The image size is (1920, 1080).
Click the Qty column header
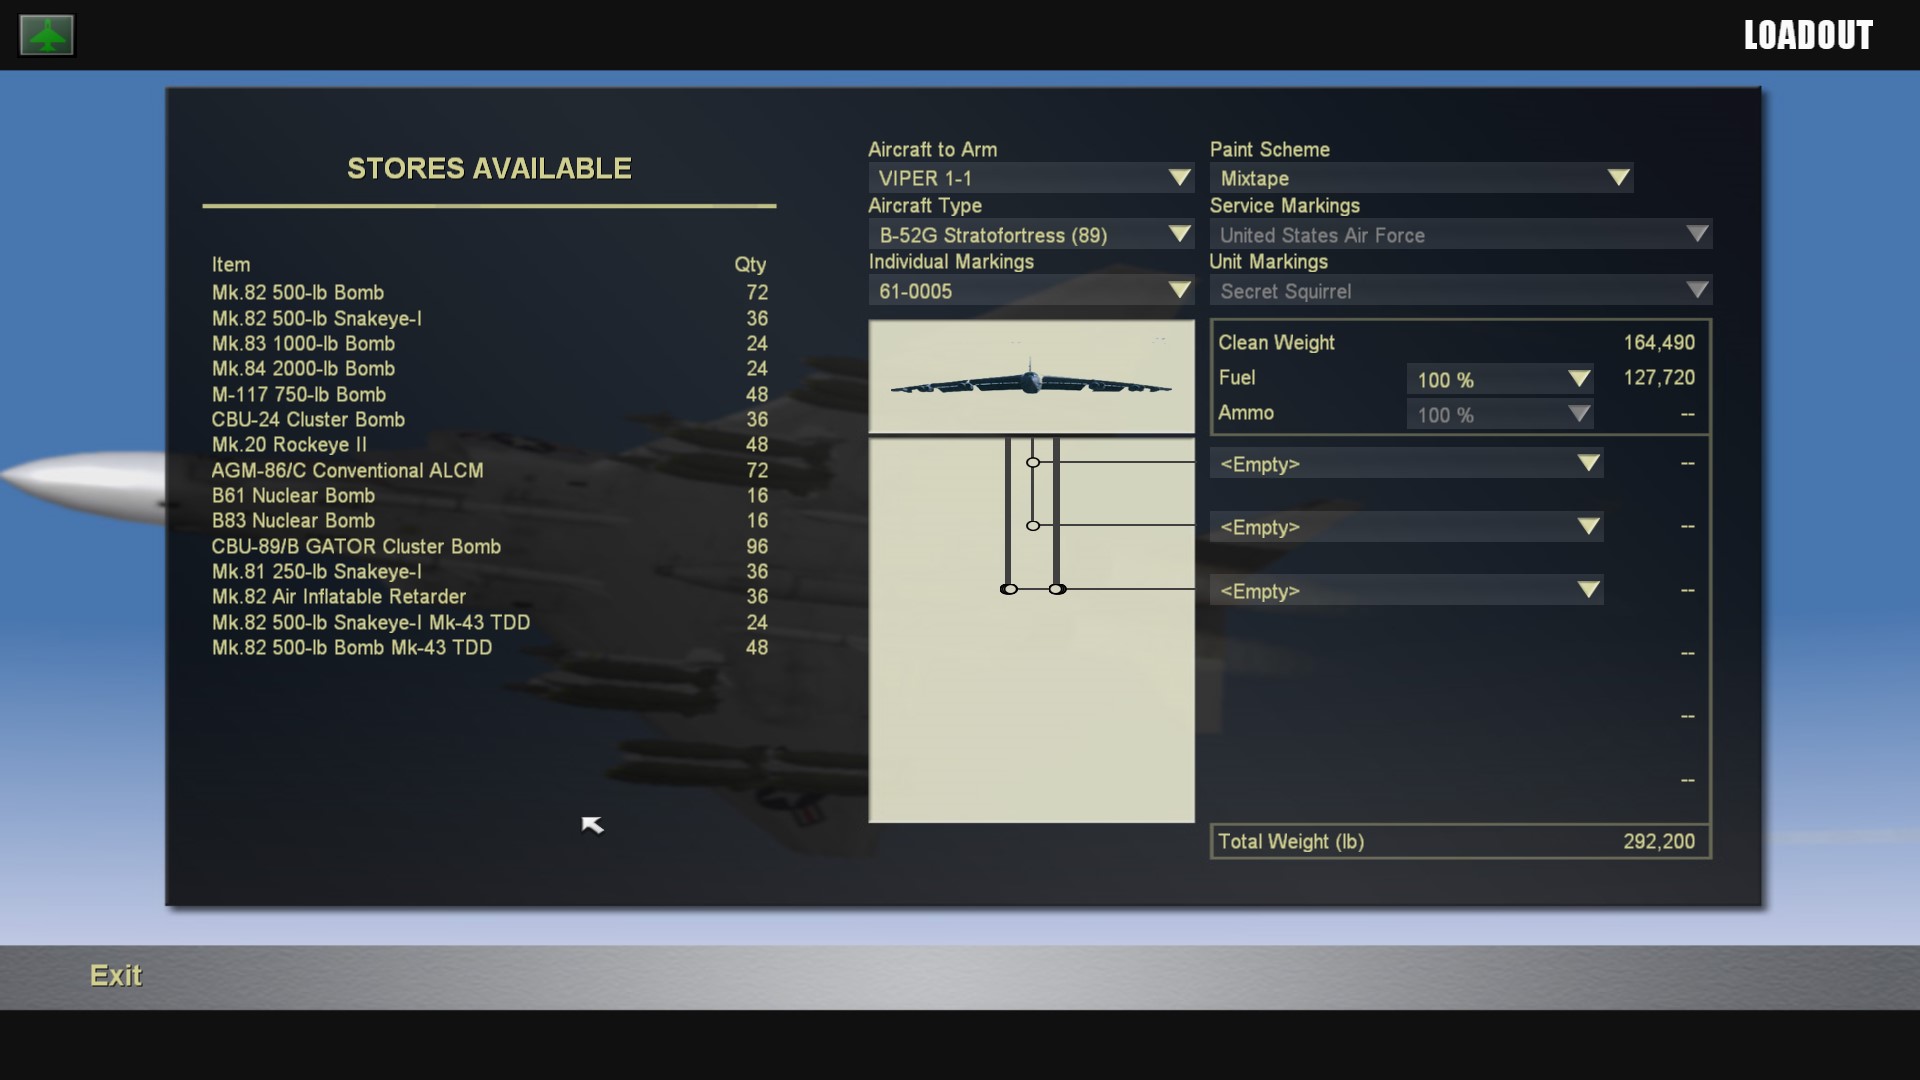coord(750,265)
